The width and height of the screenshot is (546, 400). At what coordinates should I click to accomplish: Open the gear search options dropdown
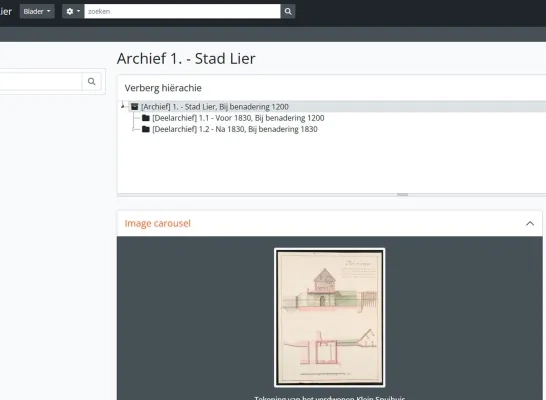[73, 11]
